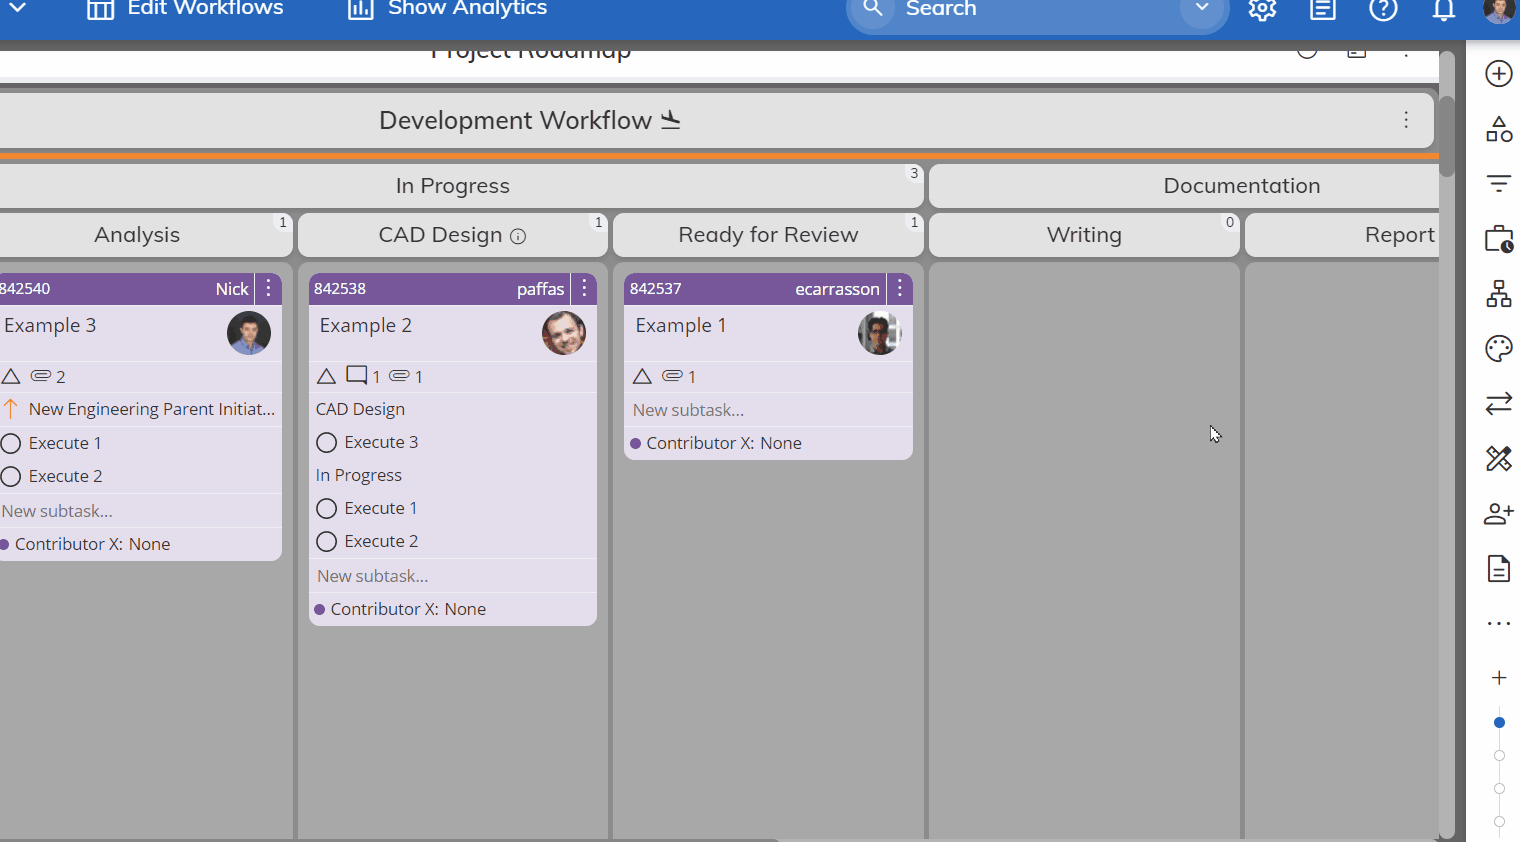Click the blue zoom level dot
Image resolution: width=1520 pixels, height=842 pixels.
pyautogui.click(x=1499, y=722)
